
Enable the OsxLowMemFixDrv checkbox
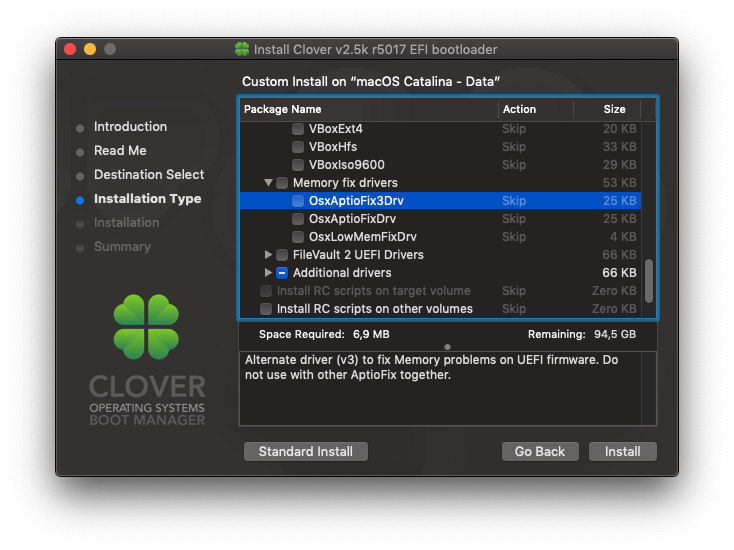pyautogui.click(x=298, y=237)
